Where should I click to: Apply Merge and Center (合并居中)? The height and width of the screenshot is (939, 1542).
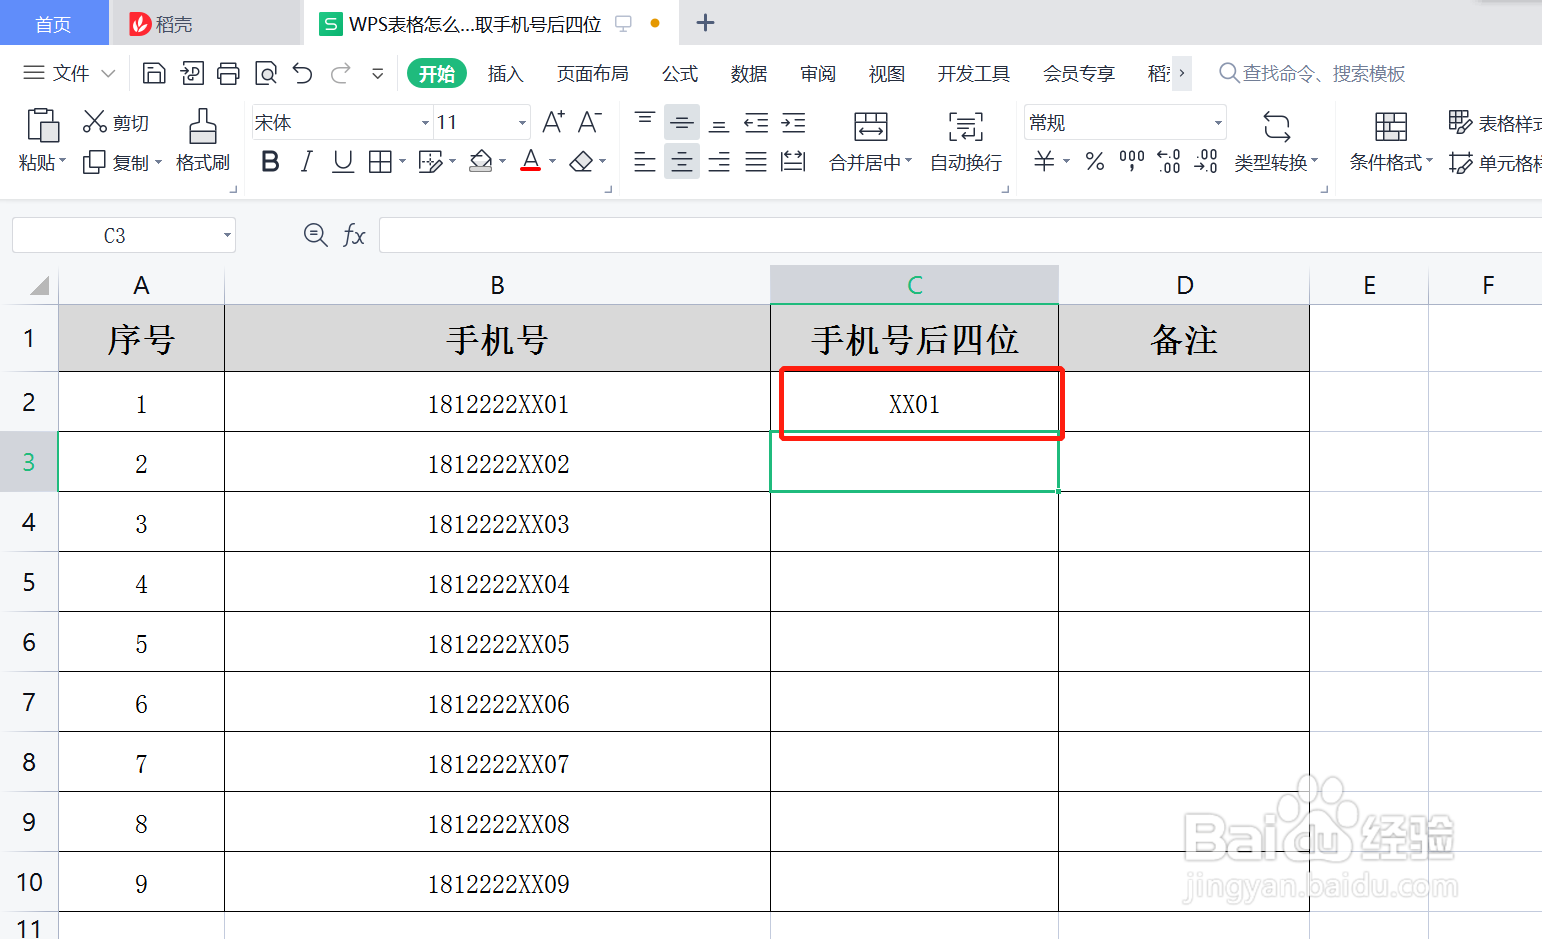click(868, 140)
